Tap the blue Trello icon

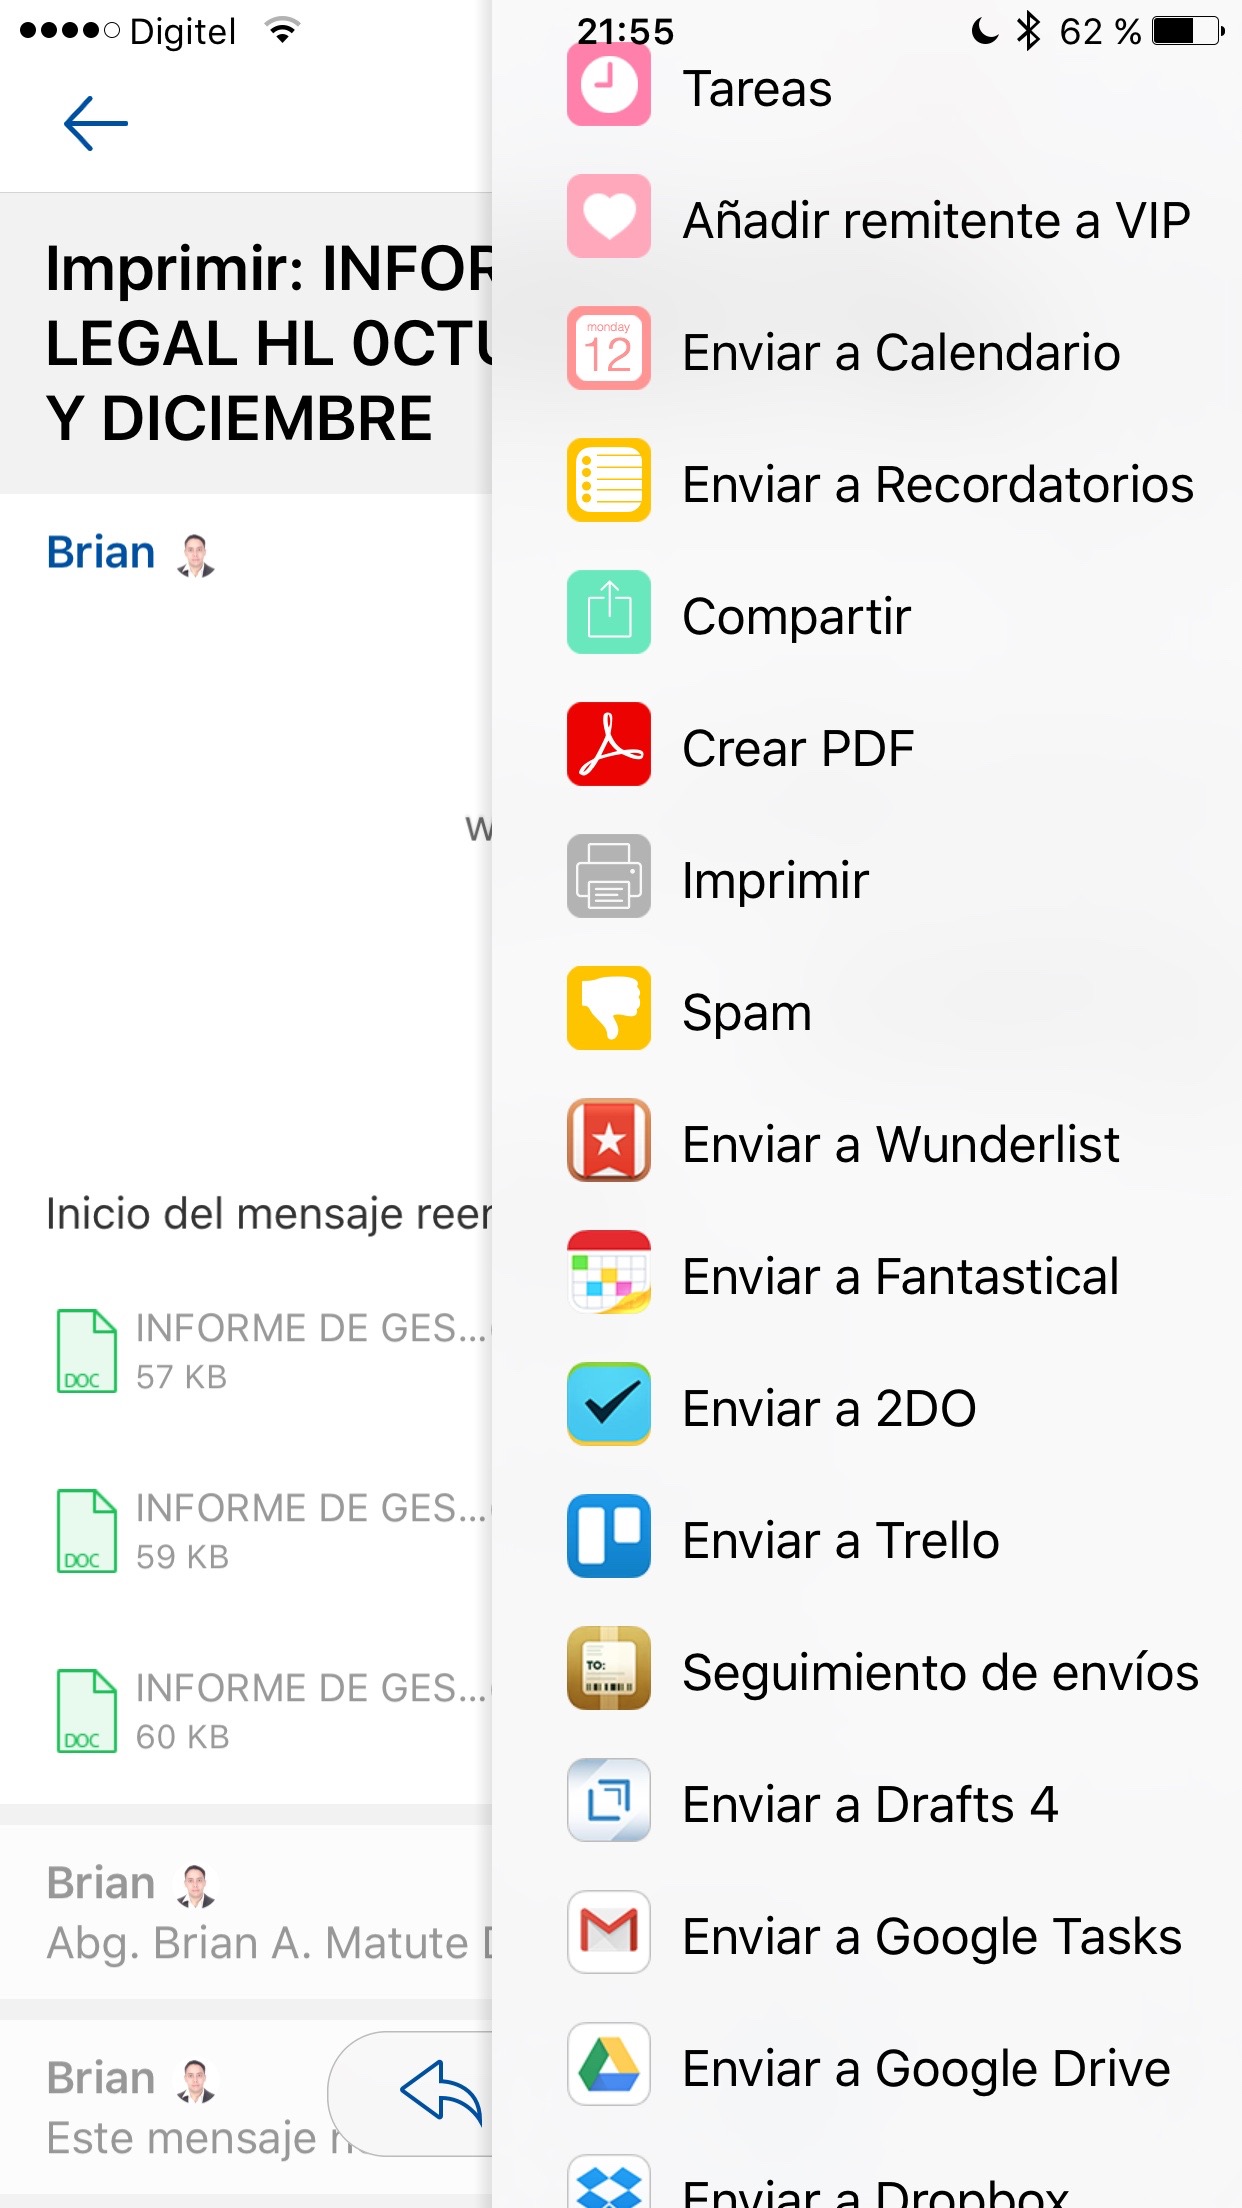tap(608, 1536)
